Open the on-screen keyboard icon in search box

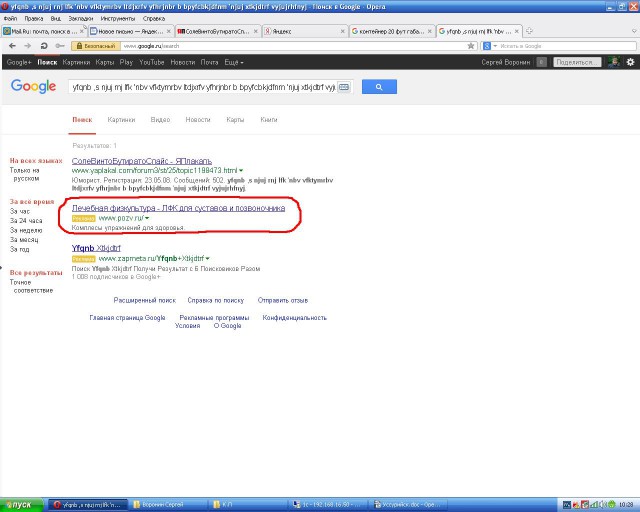click(x=344, y=87)
